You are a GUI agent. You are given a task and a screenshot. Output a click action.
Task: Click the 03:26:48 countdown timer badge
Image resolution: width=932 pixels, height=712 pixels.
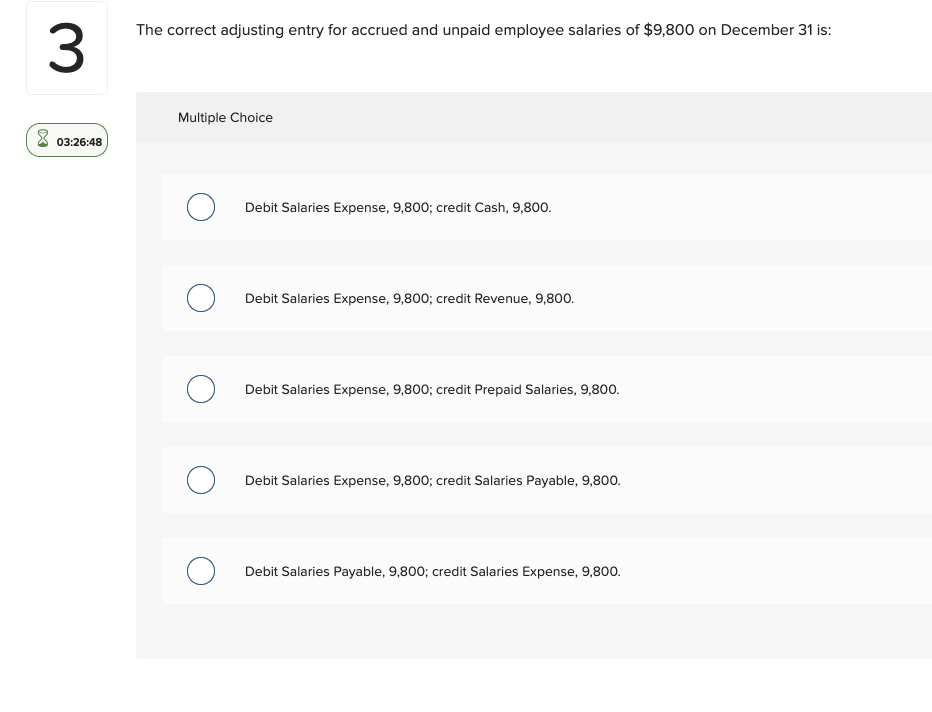[67, 140]
